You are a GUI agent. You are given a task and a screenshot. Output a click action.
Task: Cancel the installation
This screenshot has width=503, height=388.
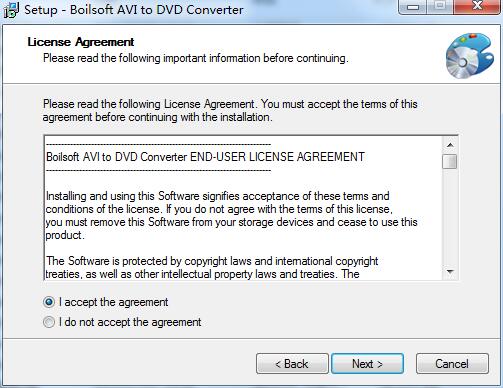pos(452,364)
